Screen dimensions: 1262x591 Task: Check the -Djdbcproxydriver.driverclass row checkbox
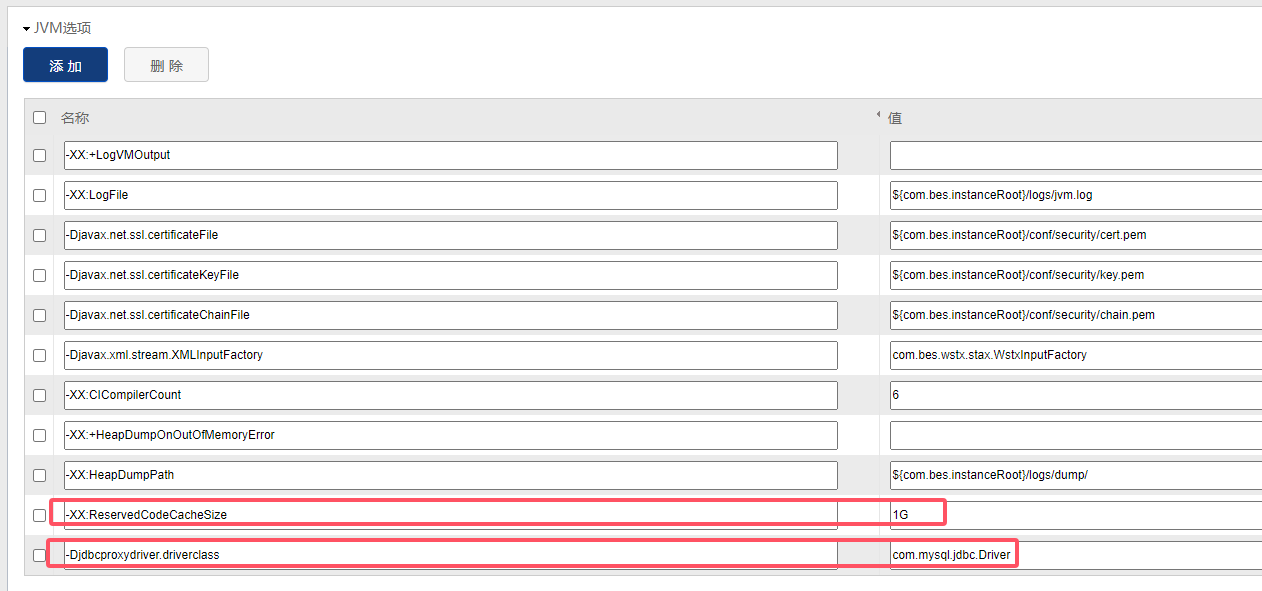tap(39, 555)
